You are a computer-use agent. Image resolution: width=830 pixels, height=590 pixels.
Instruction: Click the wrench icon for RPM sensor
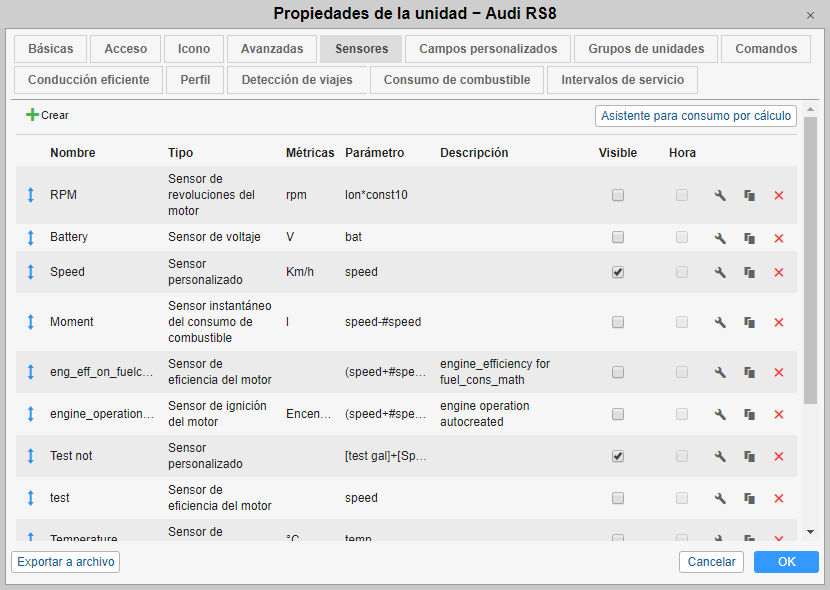(x=719, y=195)
